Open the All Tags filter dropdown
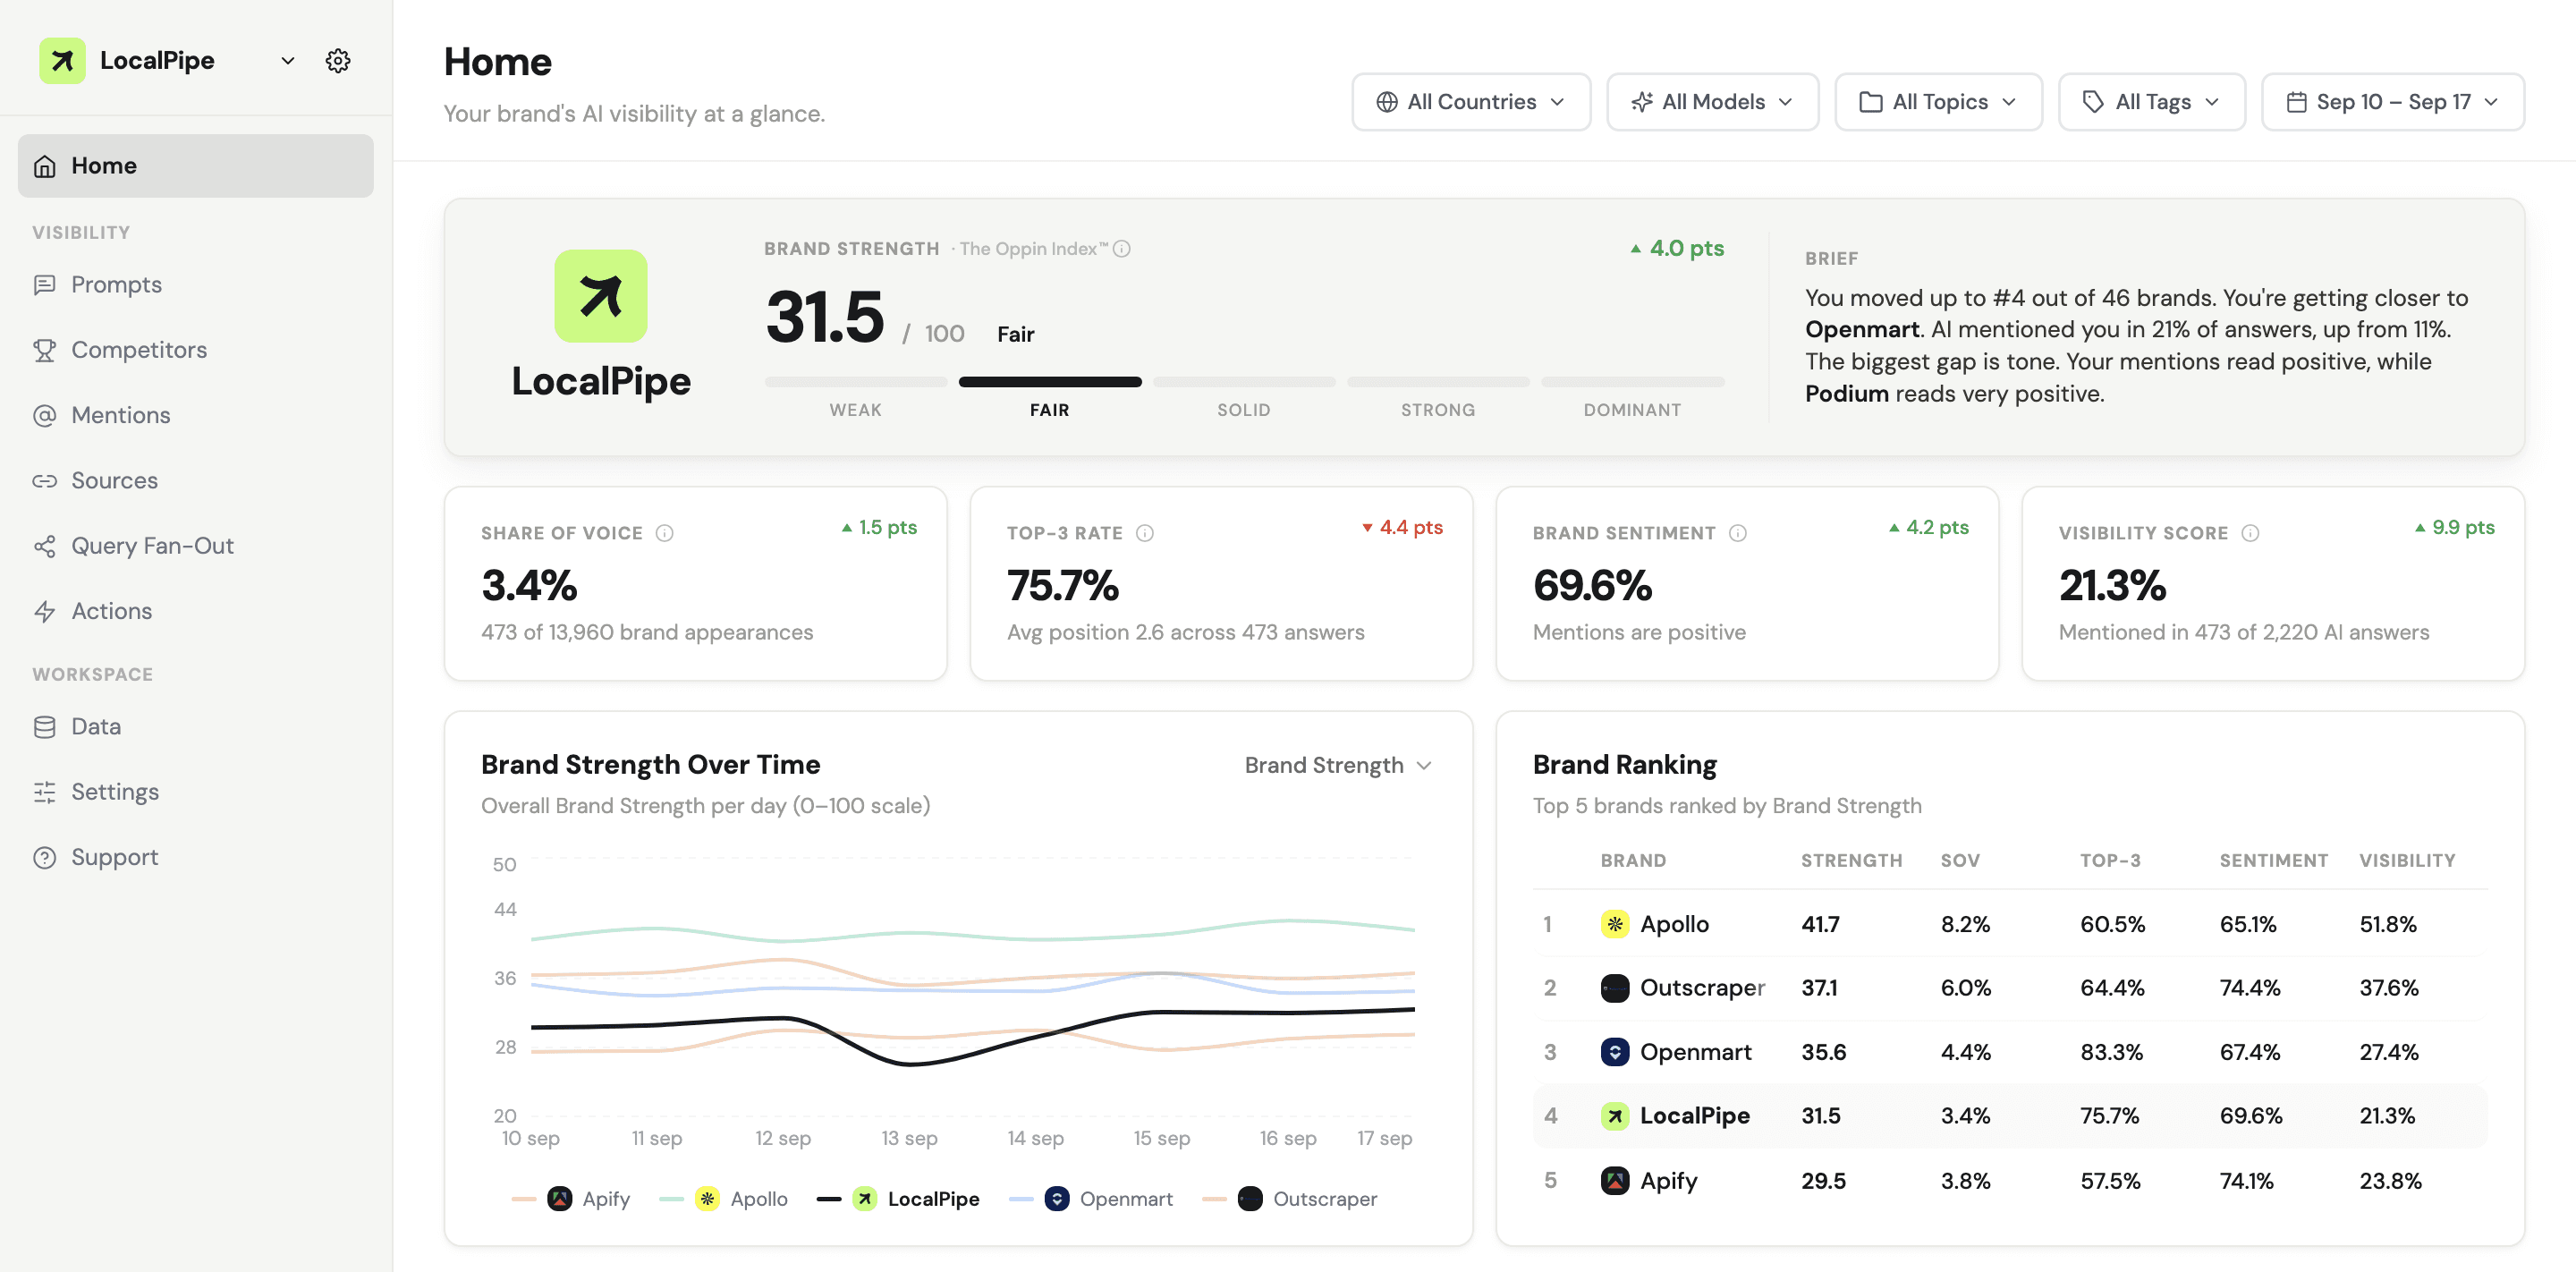 (2152, 102)
